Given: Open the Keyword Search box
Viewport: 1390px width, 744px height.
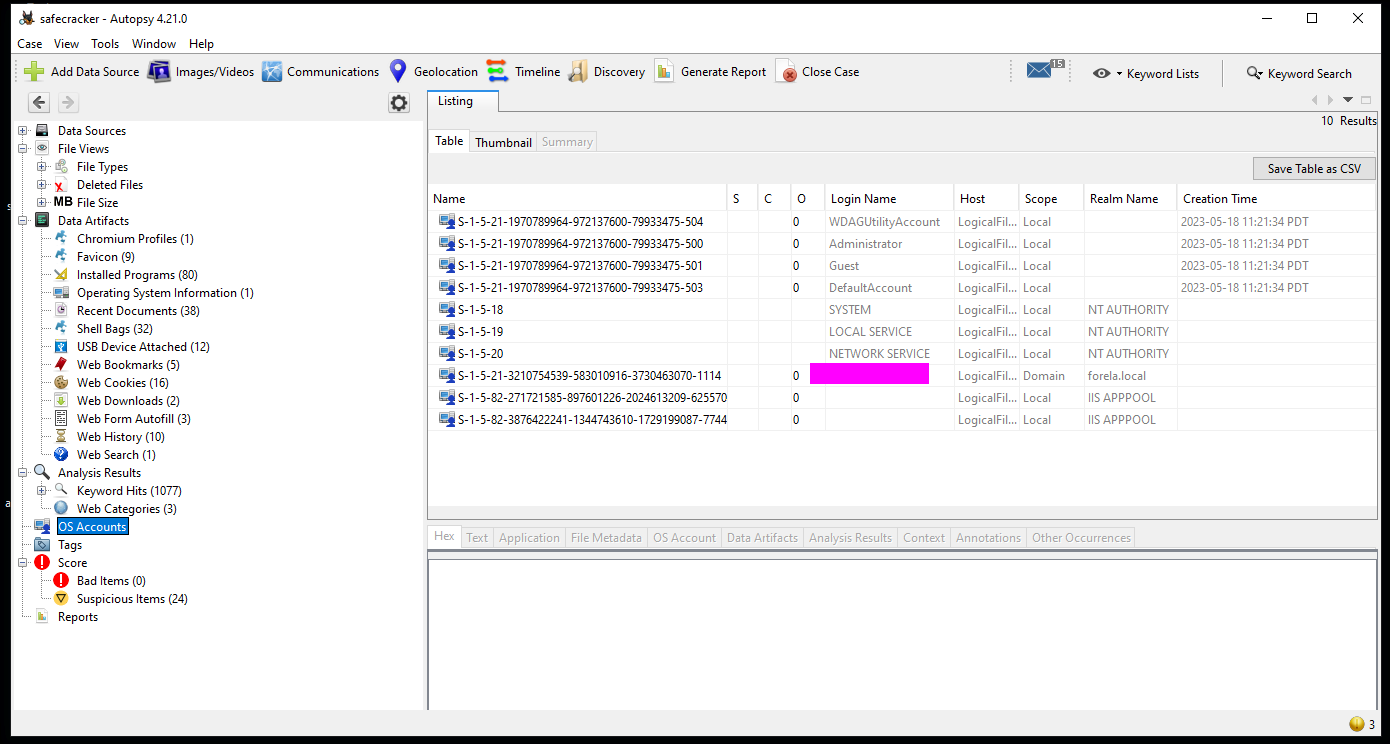Looking at the screenshot, I should (1299, 73).
